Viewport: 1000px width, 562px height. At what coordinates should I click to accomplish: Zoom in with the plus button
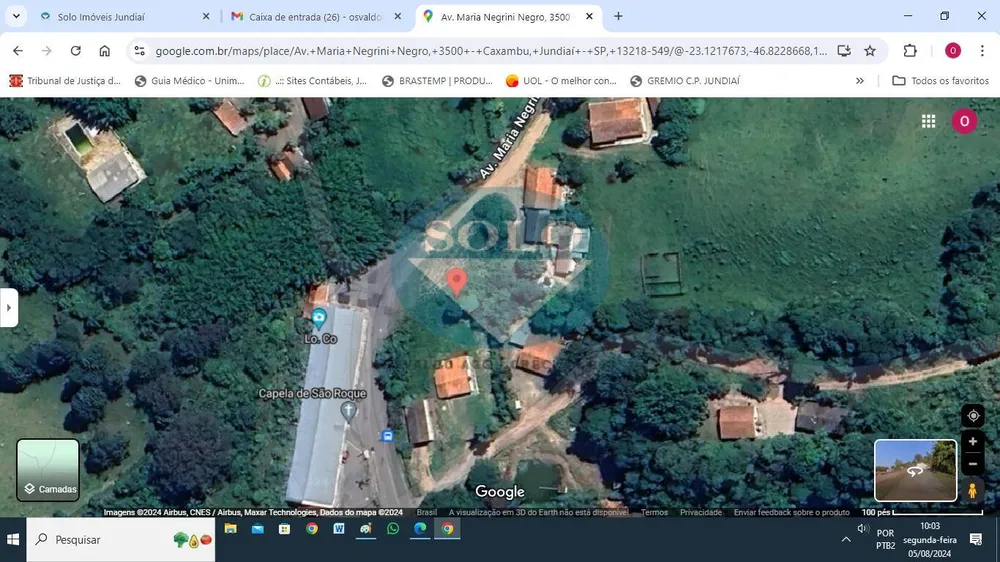coord(973,441)
